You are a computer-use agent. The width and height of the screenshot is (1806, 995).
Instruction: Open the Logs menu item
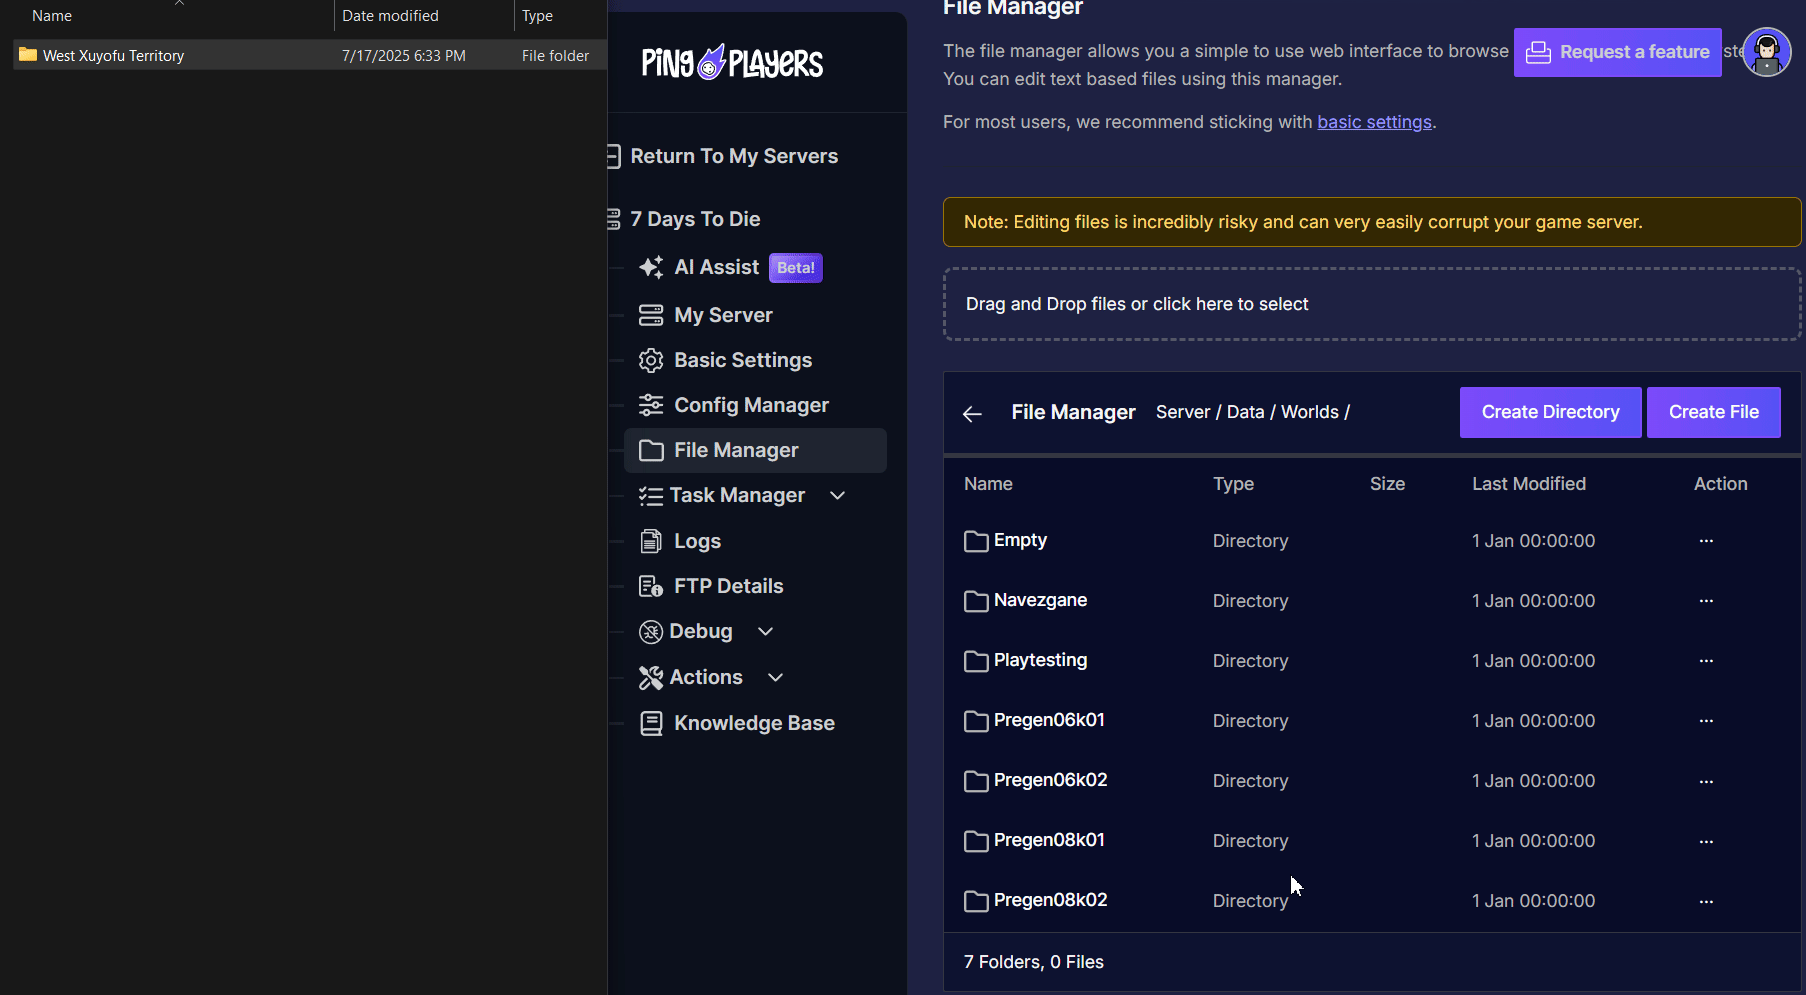pyautogui.click(x=755, y=541)
